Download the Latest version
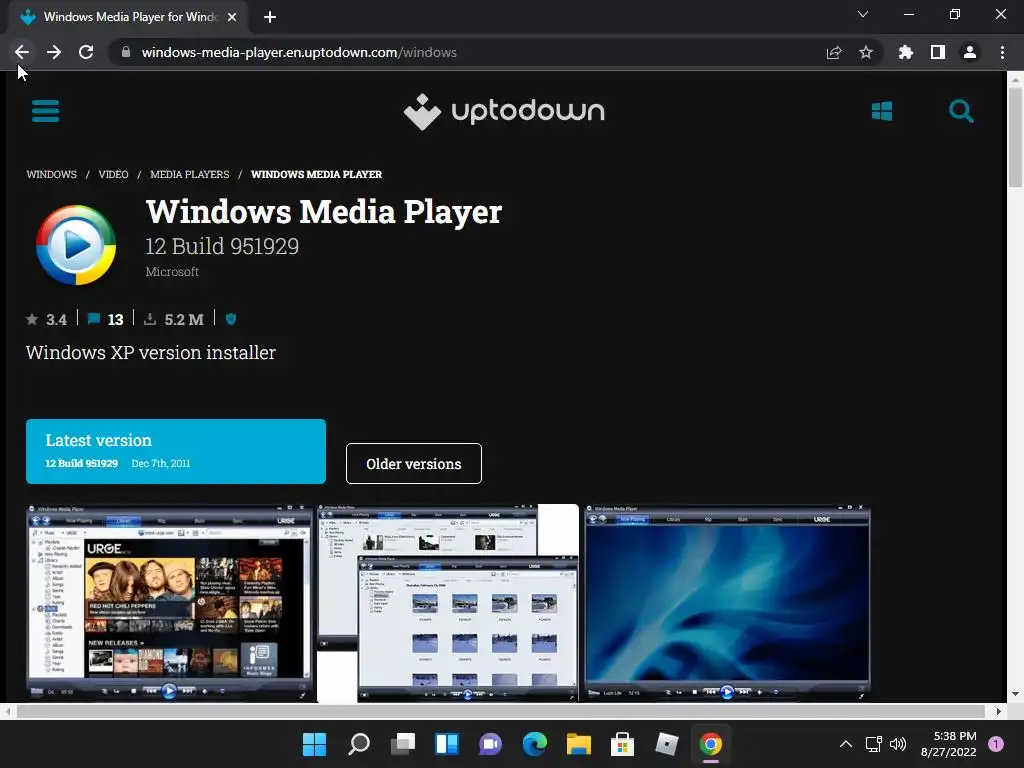 [176, 451]
